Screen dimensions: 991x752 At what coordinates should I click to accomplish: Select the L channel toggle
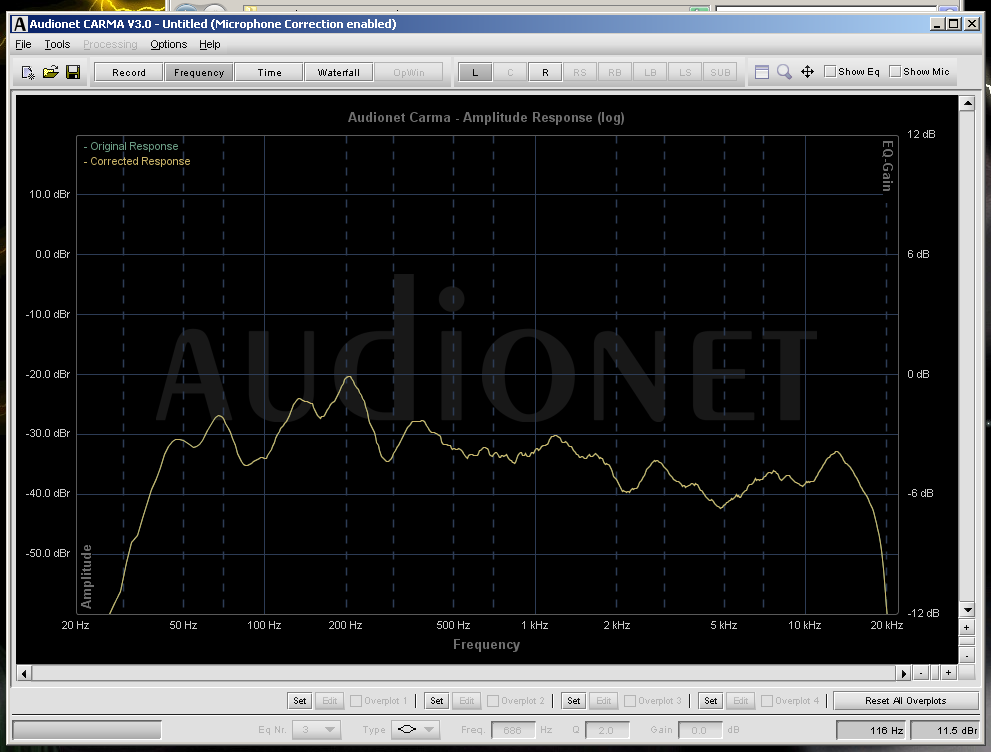click(475, 73)
